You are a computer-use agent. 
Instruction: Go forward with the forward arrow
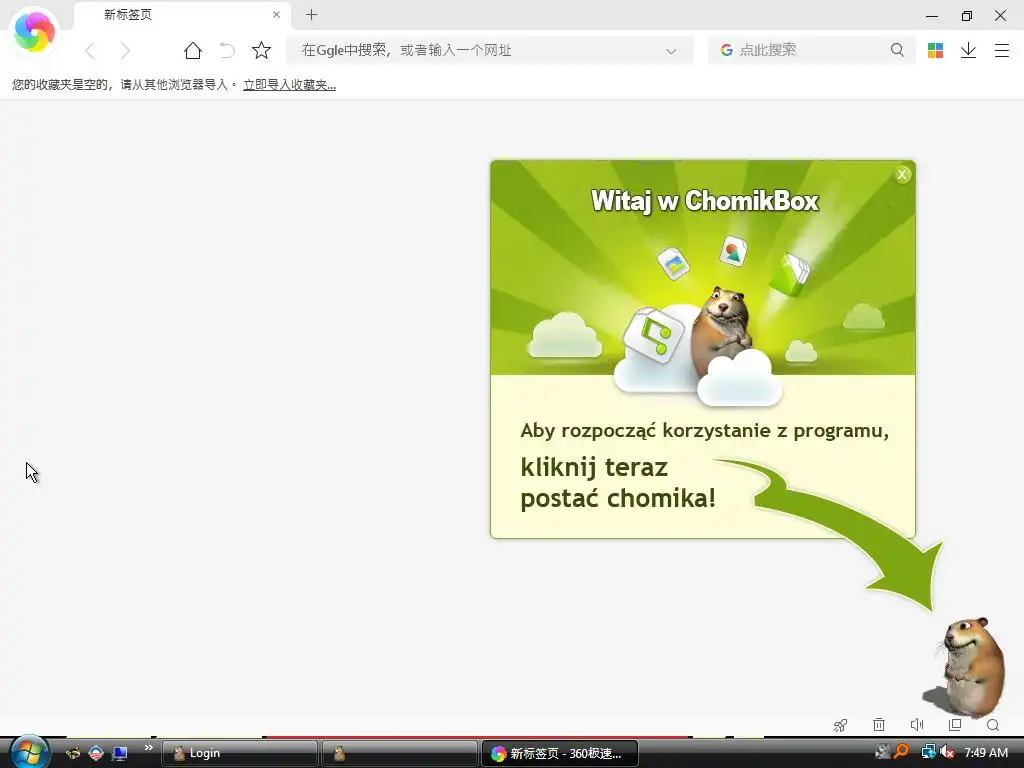coord(125,50)
